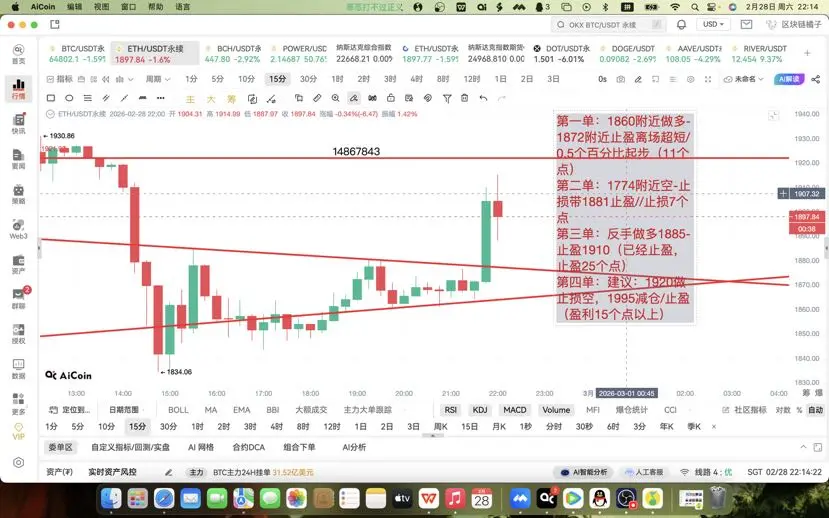Open the 合约DCA tab
This screenshot has height=518, width=829.
248,447
